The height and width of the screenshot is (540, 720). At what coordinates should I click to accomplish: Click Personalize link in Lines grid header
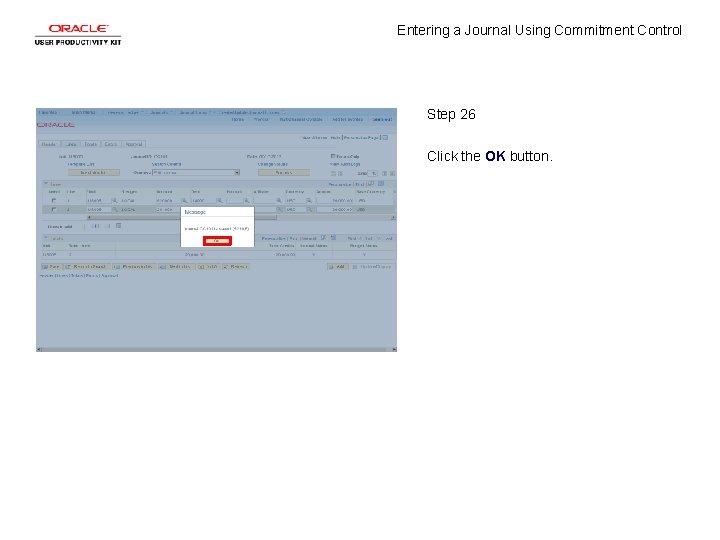pos(340,185)
